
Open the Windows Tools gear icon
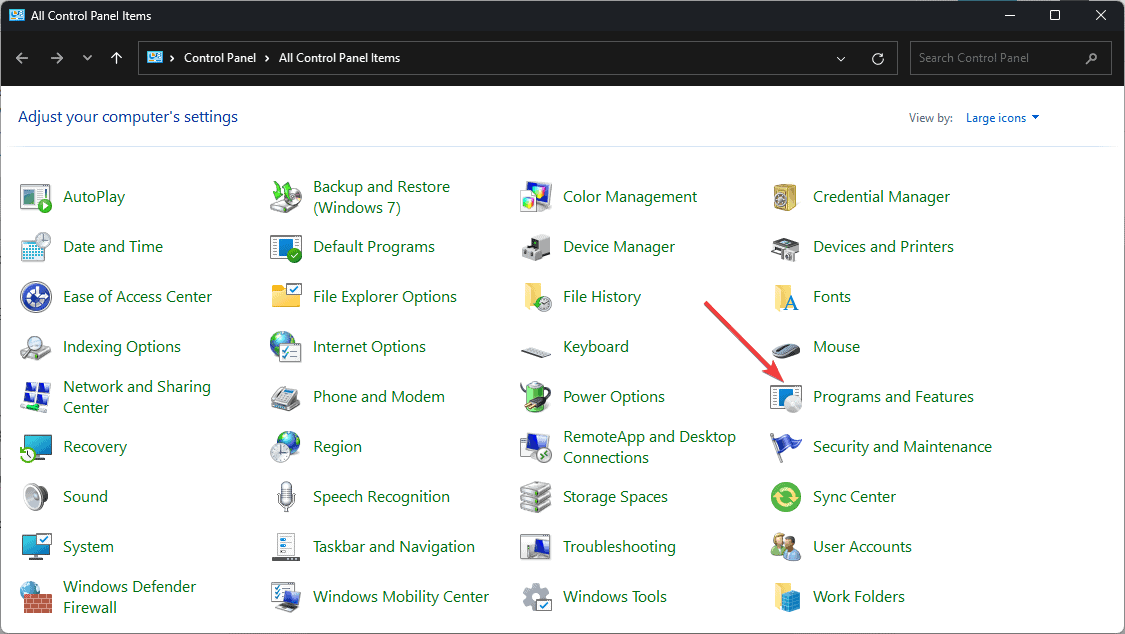pyautogui.click(x=535, y=597)
